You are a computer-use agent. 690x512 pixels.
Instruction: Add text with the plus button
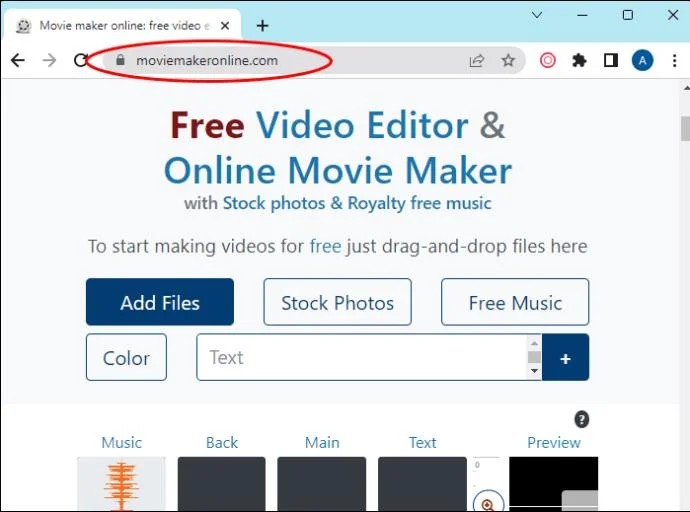point(565,357)
